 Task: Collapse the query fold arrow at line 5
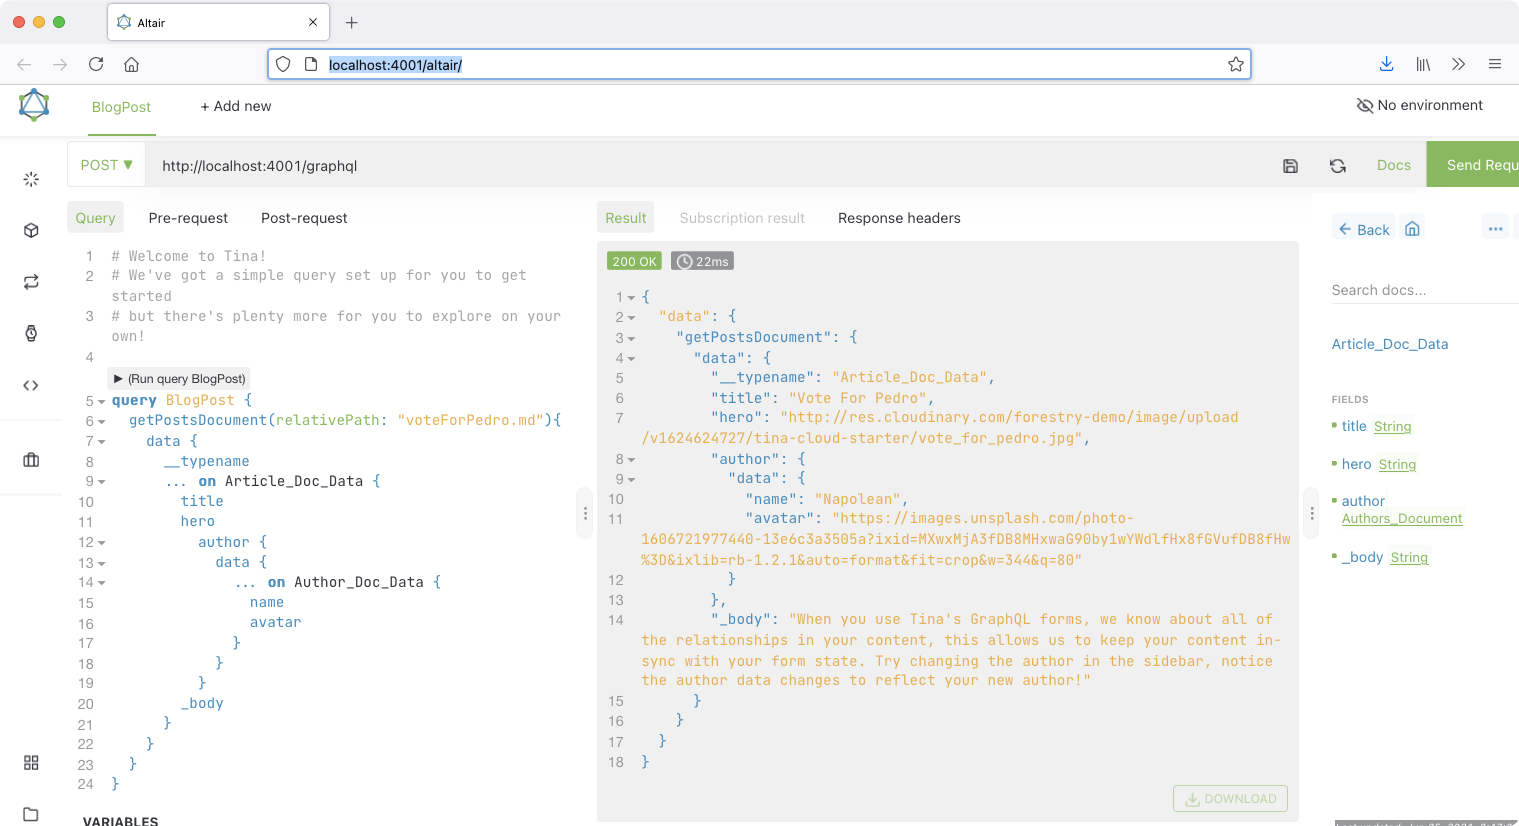102,402
